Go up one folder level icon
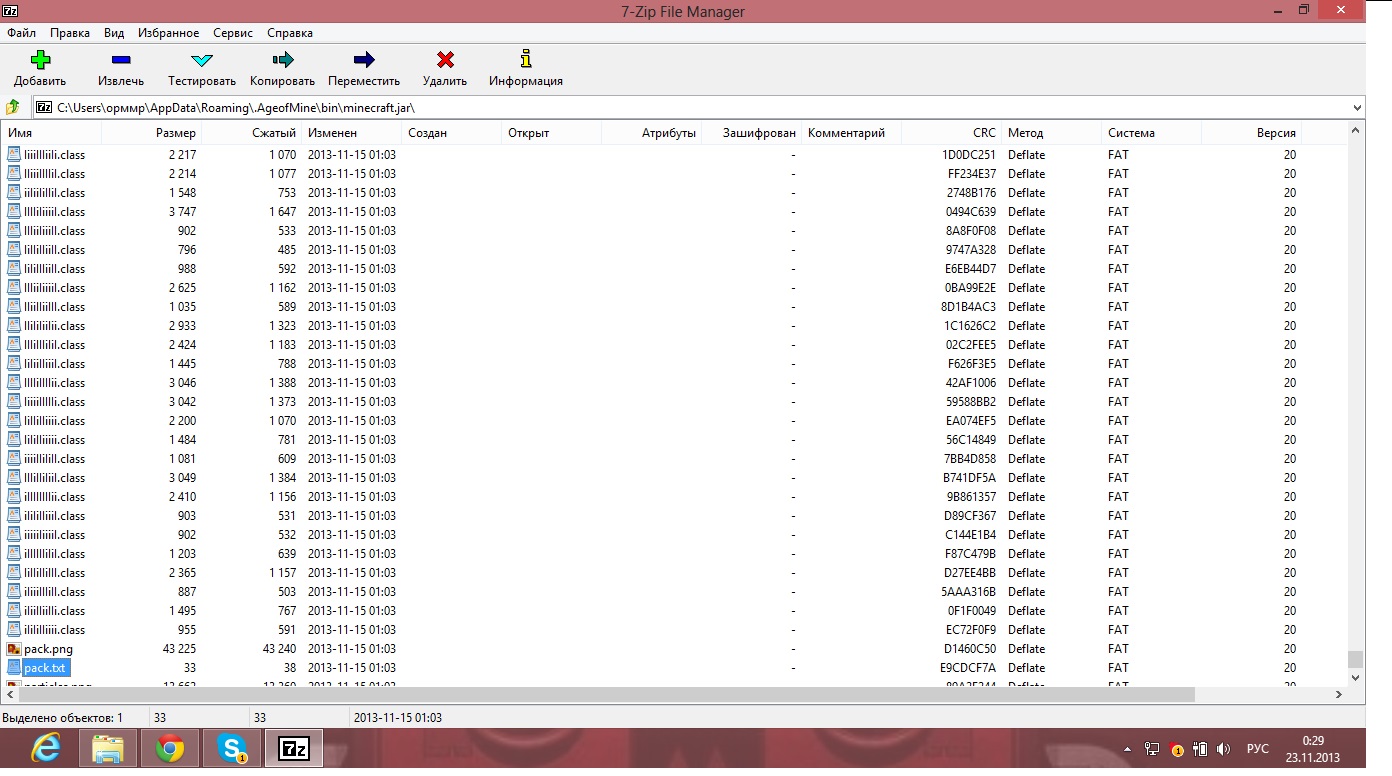The height and width of the screenshot is (776, 1392). pos(13,107)
